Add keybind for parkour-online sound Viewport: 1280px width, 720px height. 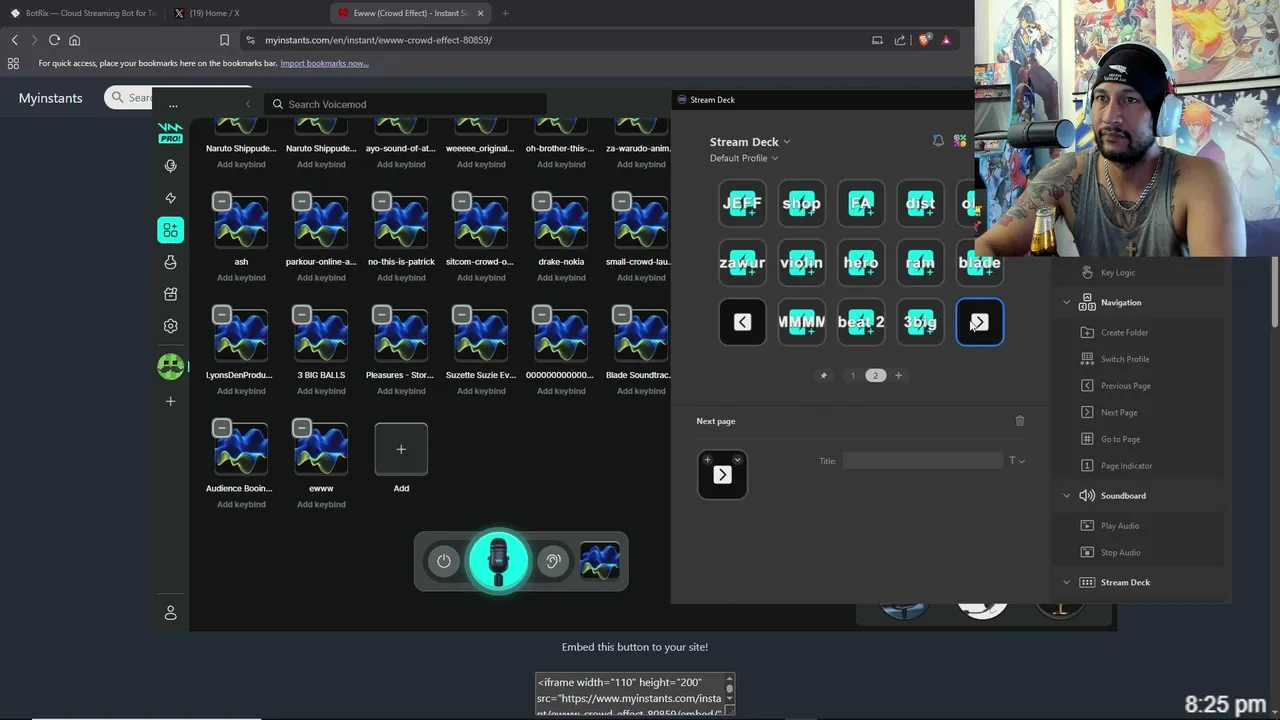pos(321,278)
